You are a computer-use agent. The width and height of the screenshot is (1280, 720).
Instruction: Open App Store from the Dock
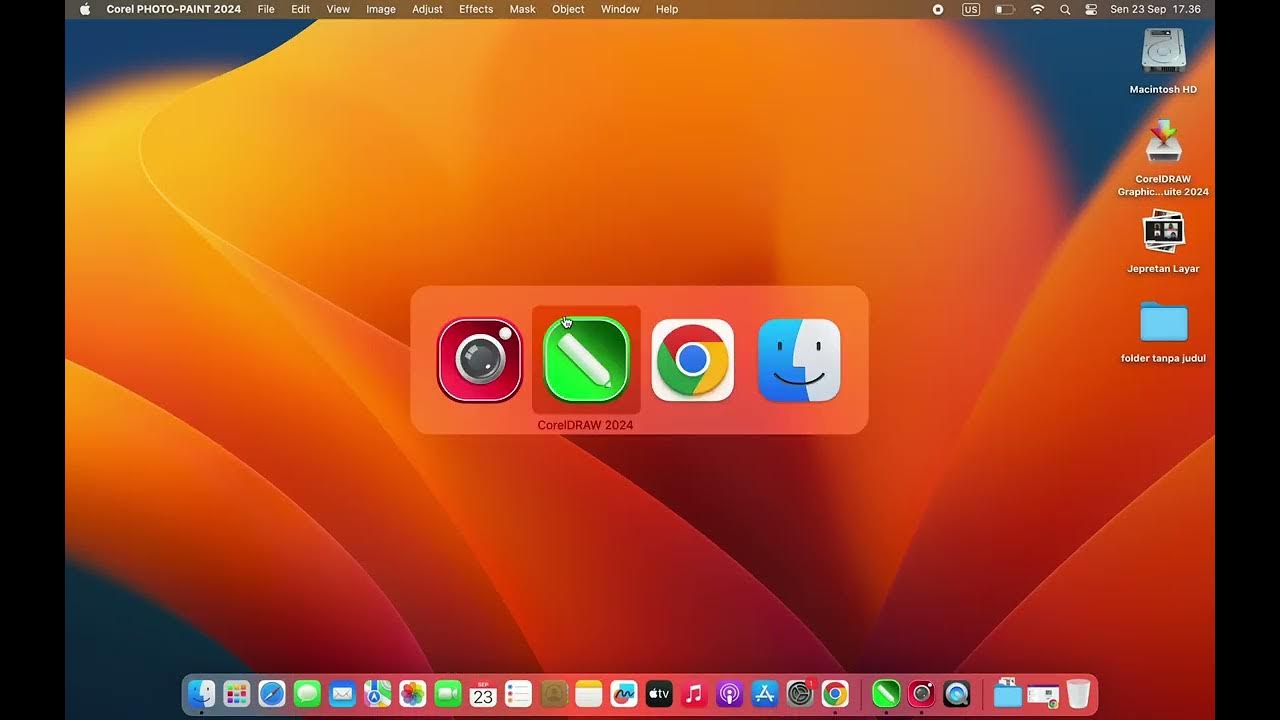pos(765,693)
